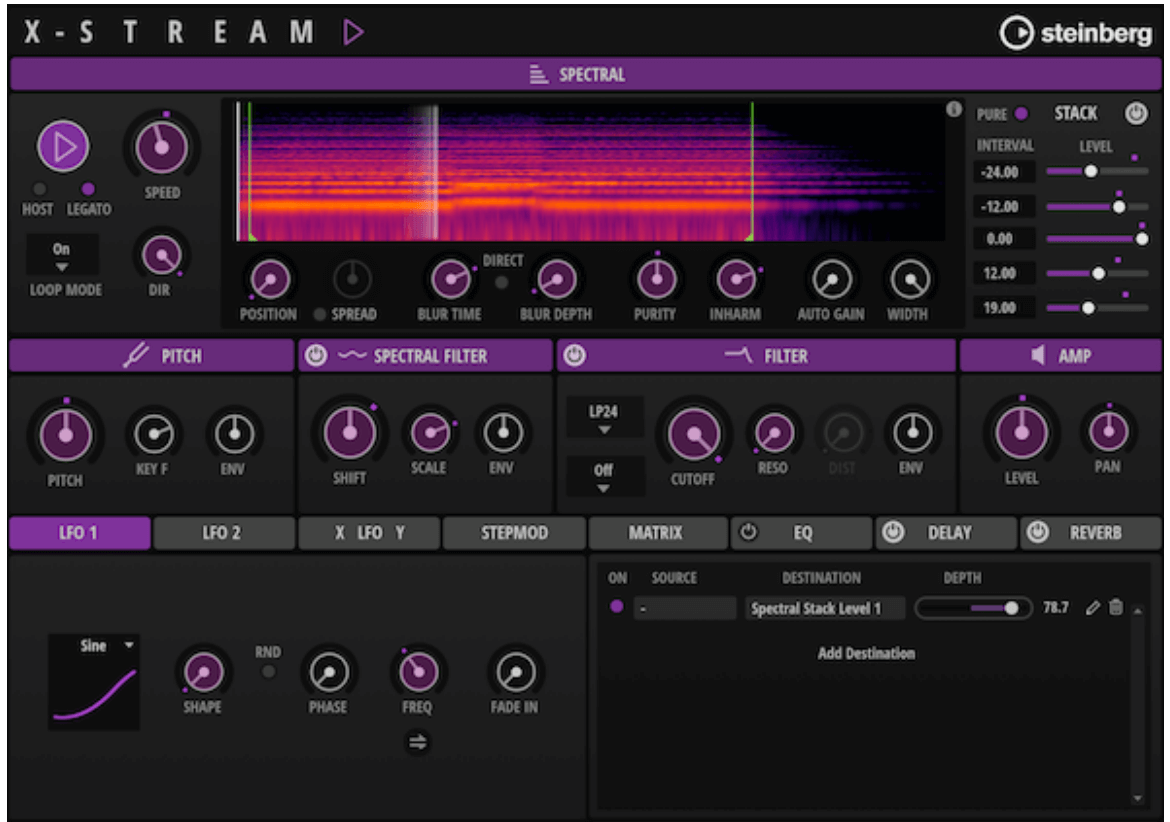1170x822 pixels.
Task: Open the EQ tab
Action: (802, 533)
